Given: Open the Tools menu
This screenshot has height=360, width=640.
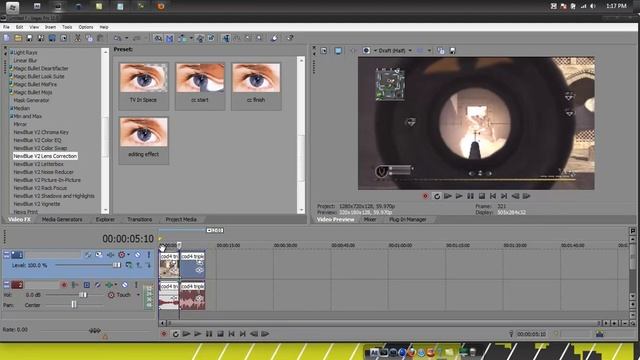Looking at the screenshot, I should [x=67, y=27].
